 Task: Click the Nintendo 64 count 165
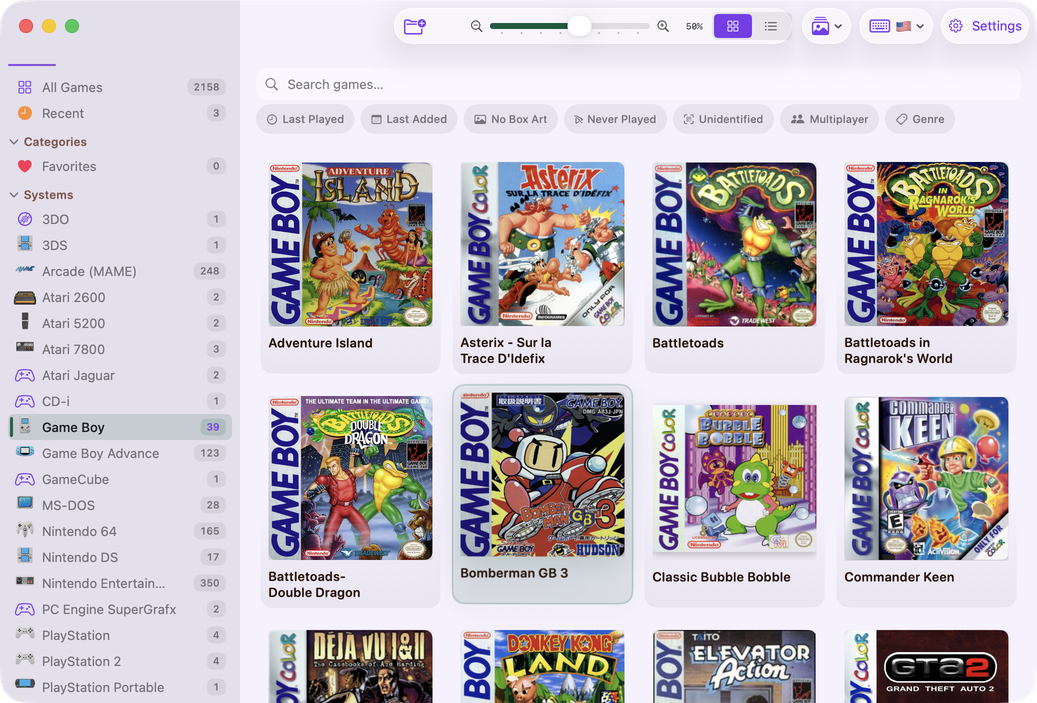click(x=210, y=531)
